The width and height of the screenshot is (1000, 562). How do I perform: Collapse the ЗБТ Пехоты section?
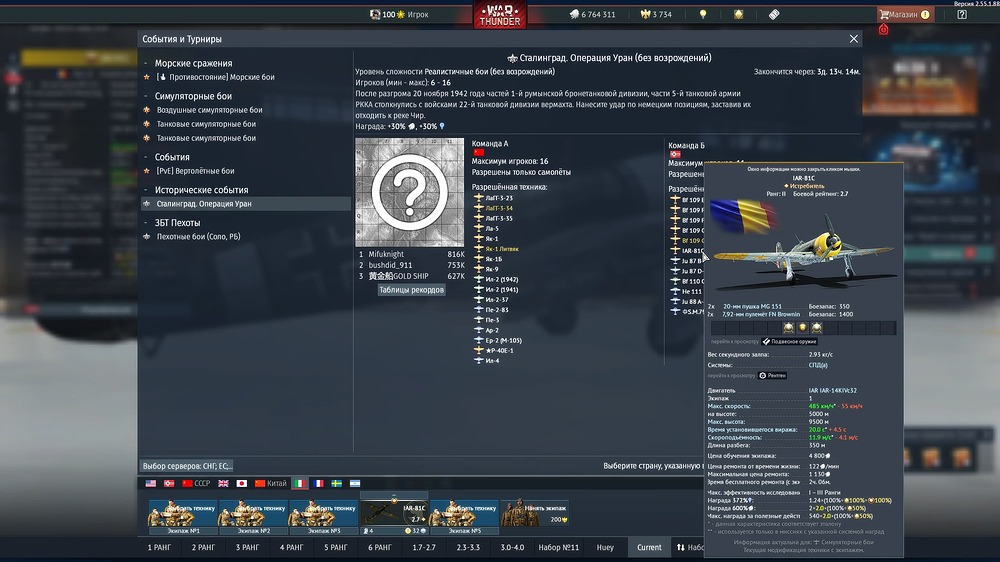(146, 223)
